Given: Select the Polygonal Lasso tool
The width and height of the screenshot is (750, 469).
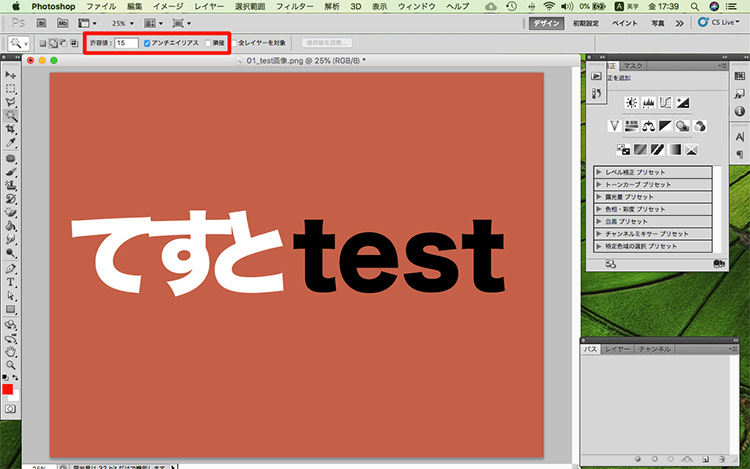Looking at the screenshot, I should point(11,102).
